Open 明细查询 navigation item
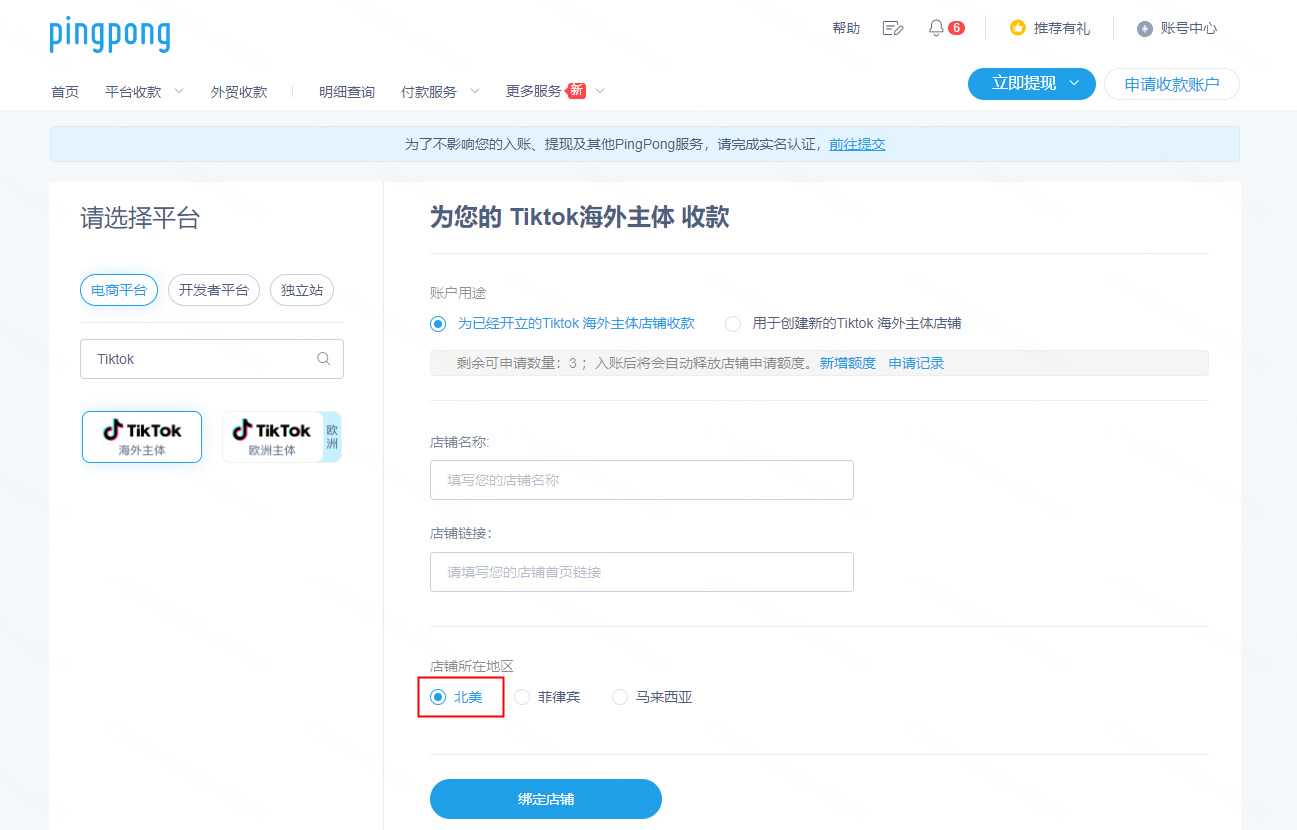Image resolution: width=1297 pixels, height=830 pixels. point(347,91)
